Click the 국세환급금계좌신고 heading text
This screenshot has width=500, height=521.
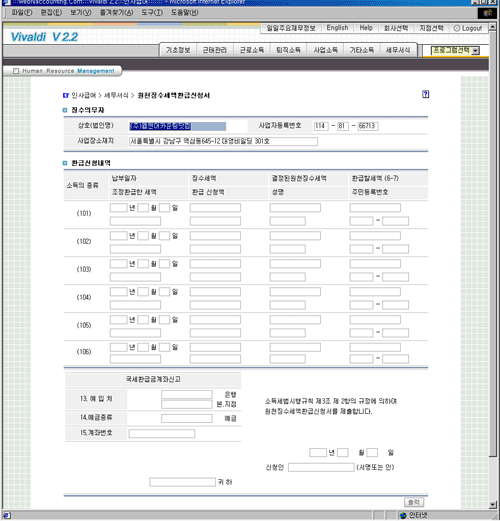(x=153, y=379)
